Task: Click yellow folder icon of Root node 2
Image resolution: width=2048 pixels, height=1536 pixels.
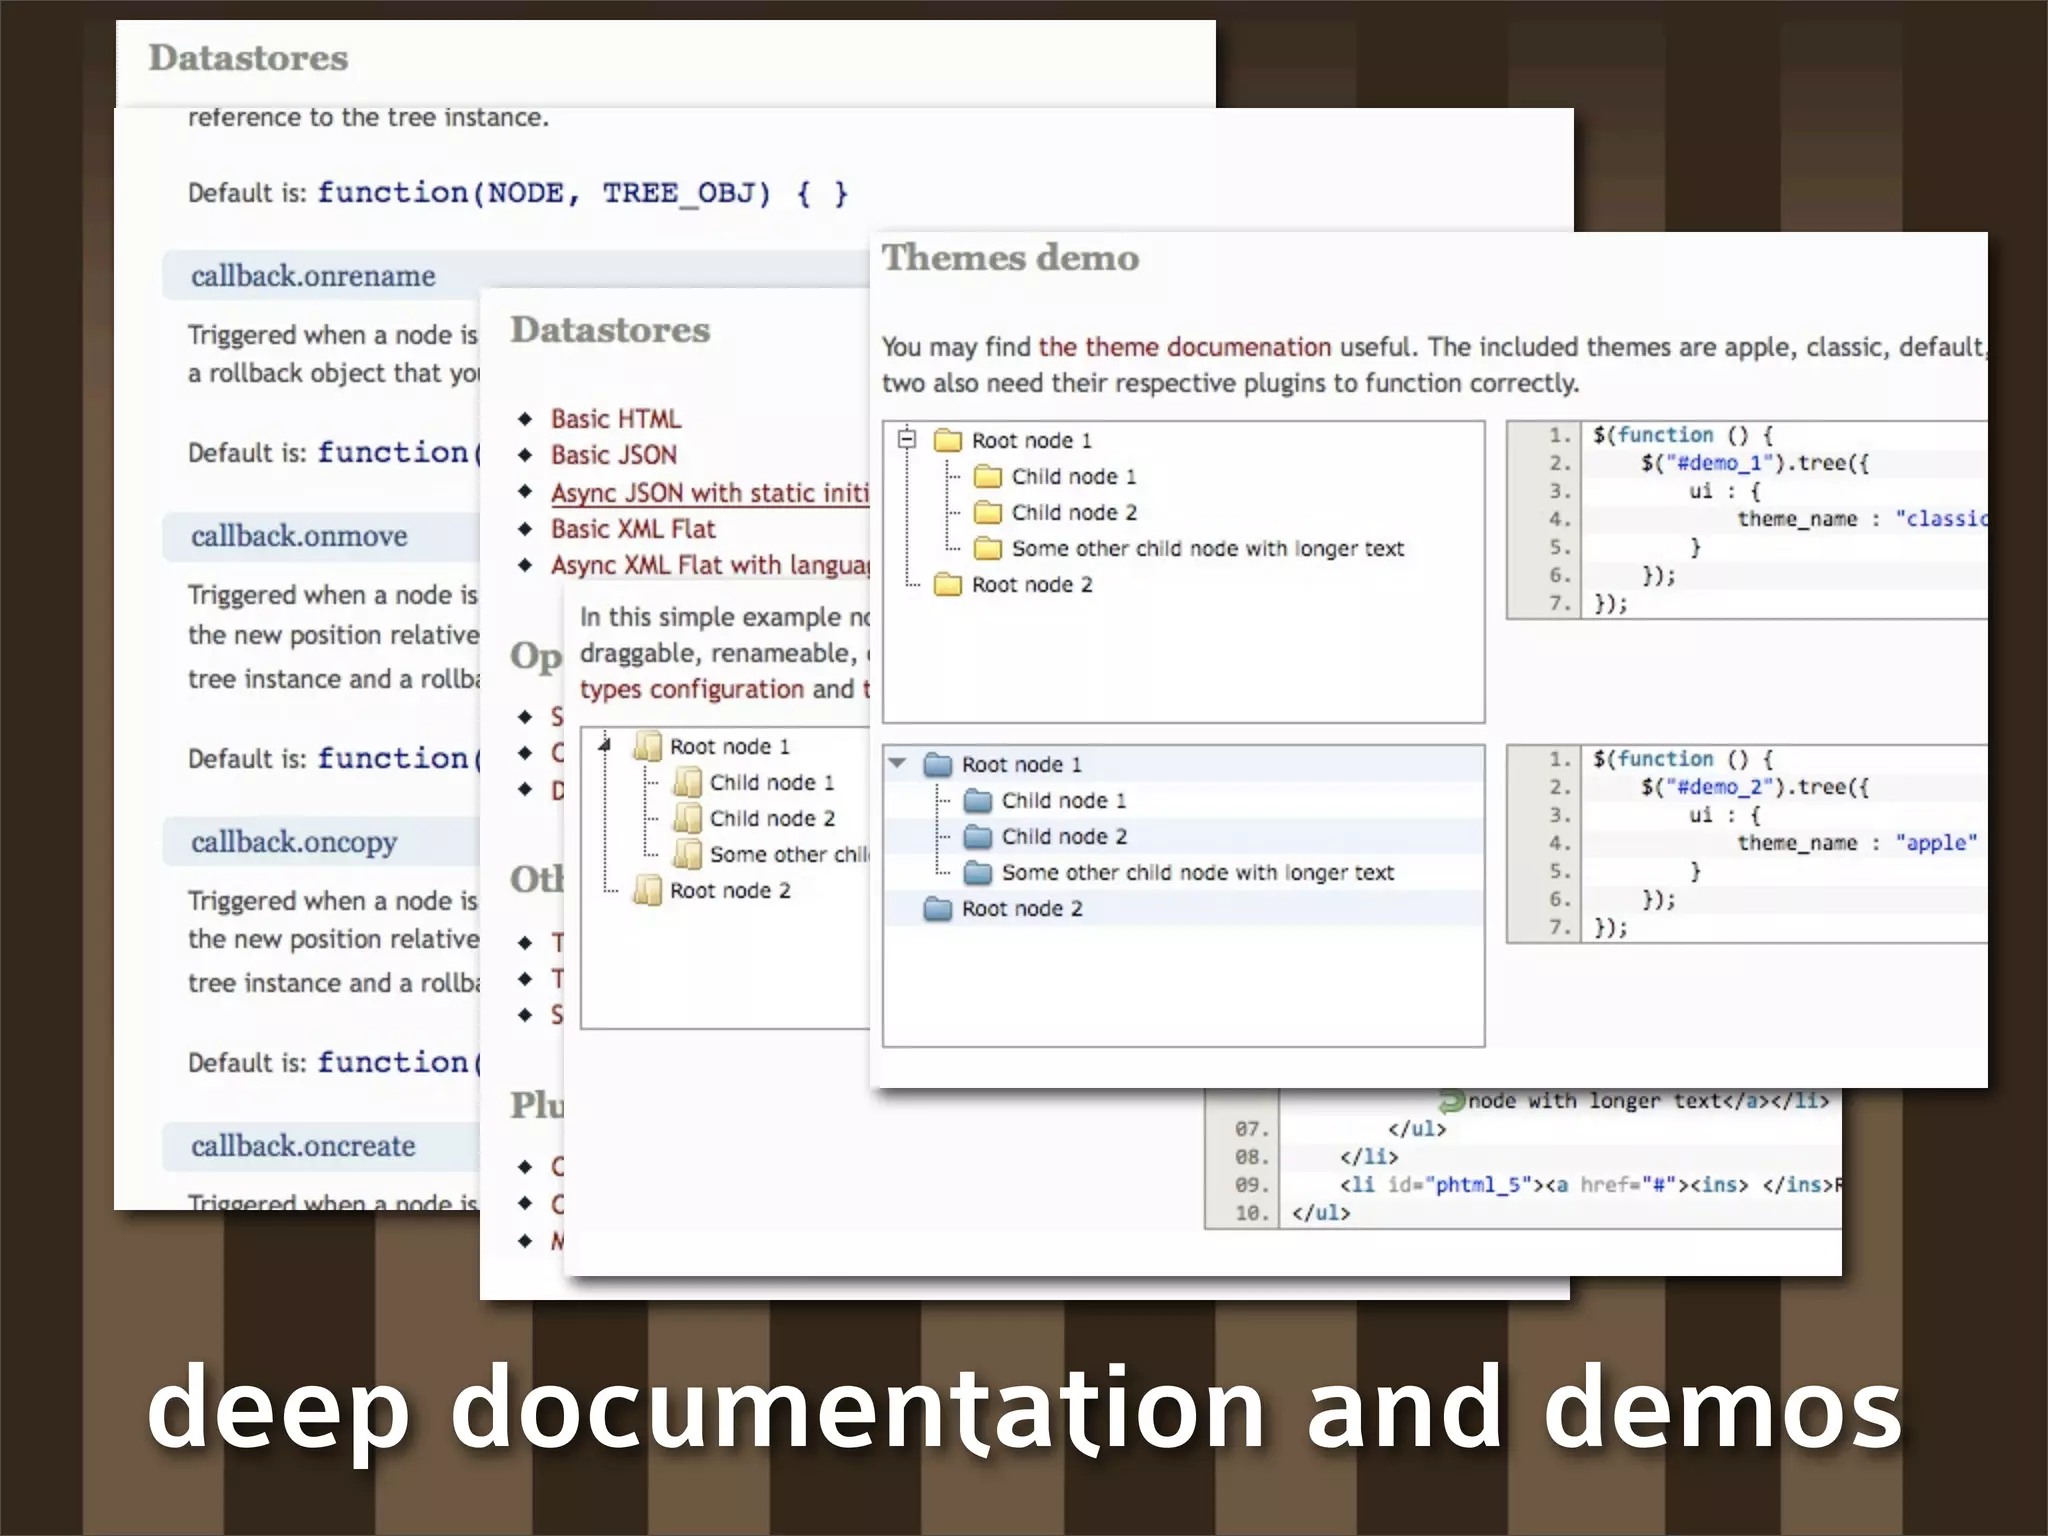Action: [x=947, y=585]
